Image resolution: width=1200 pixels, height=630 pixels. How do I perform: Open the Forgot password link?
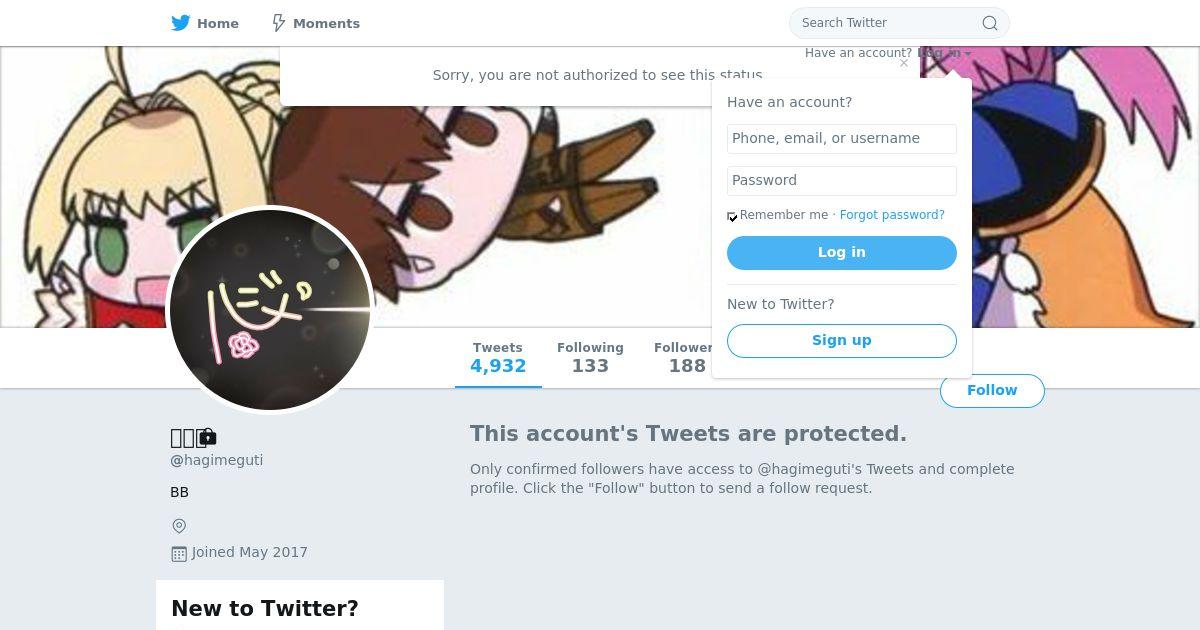point(892,215)
